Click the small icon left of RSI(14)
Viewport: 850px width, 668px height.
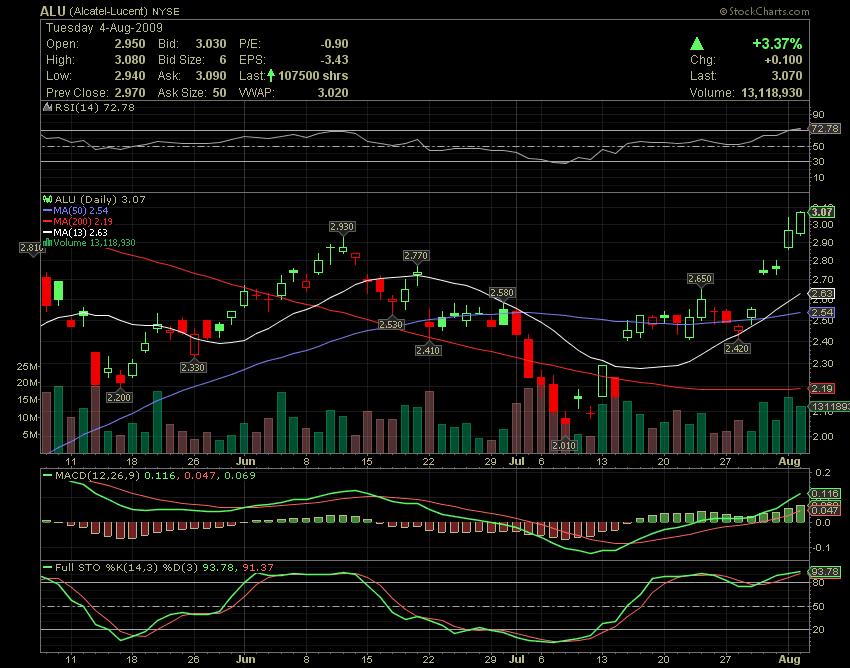48,107
